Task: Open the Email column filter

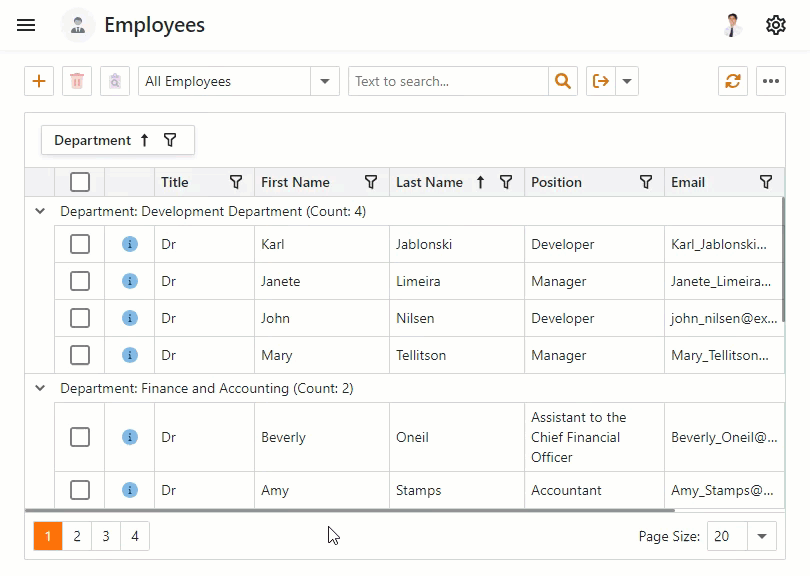Action: [766, 182]
